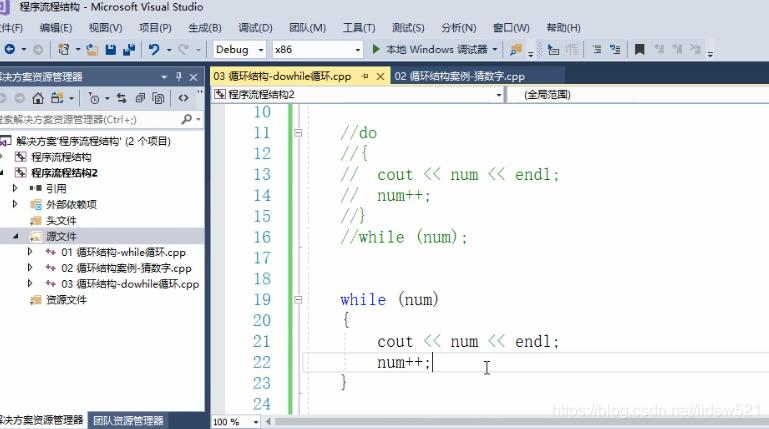Expand the 02 循环结构案例-猜数字.cpp node
The width and height of the screenshot is (769, 429).
(x=30, y=268)
